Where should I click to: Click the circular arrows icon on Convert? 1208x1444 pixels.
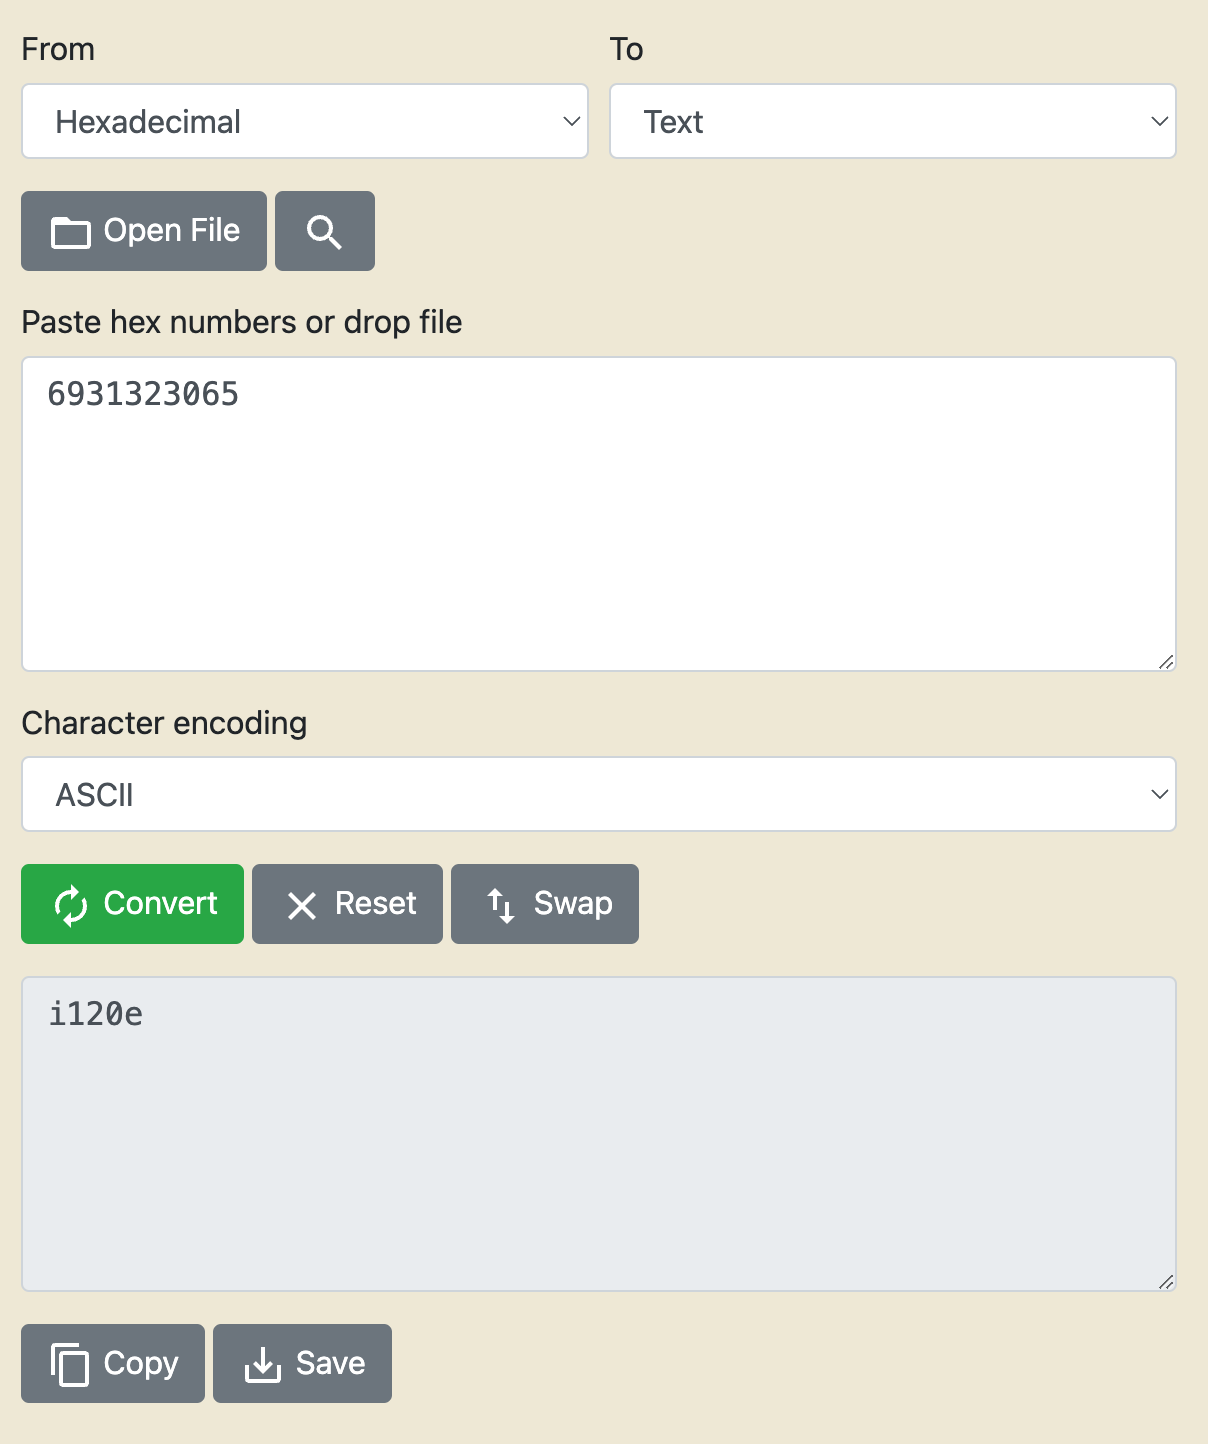click(x=68, y=904)
